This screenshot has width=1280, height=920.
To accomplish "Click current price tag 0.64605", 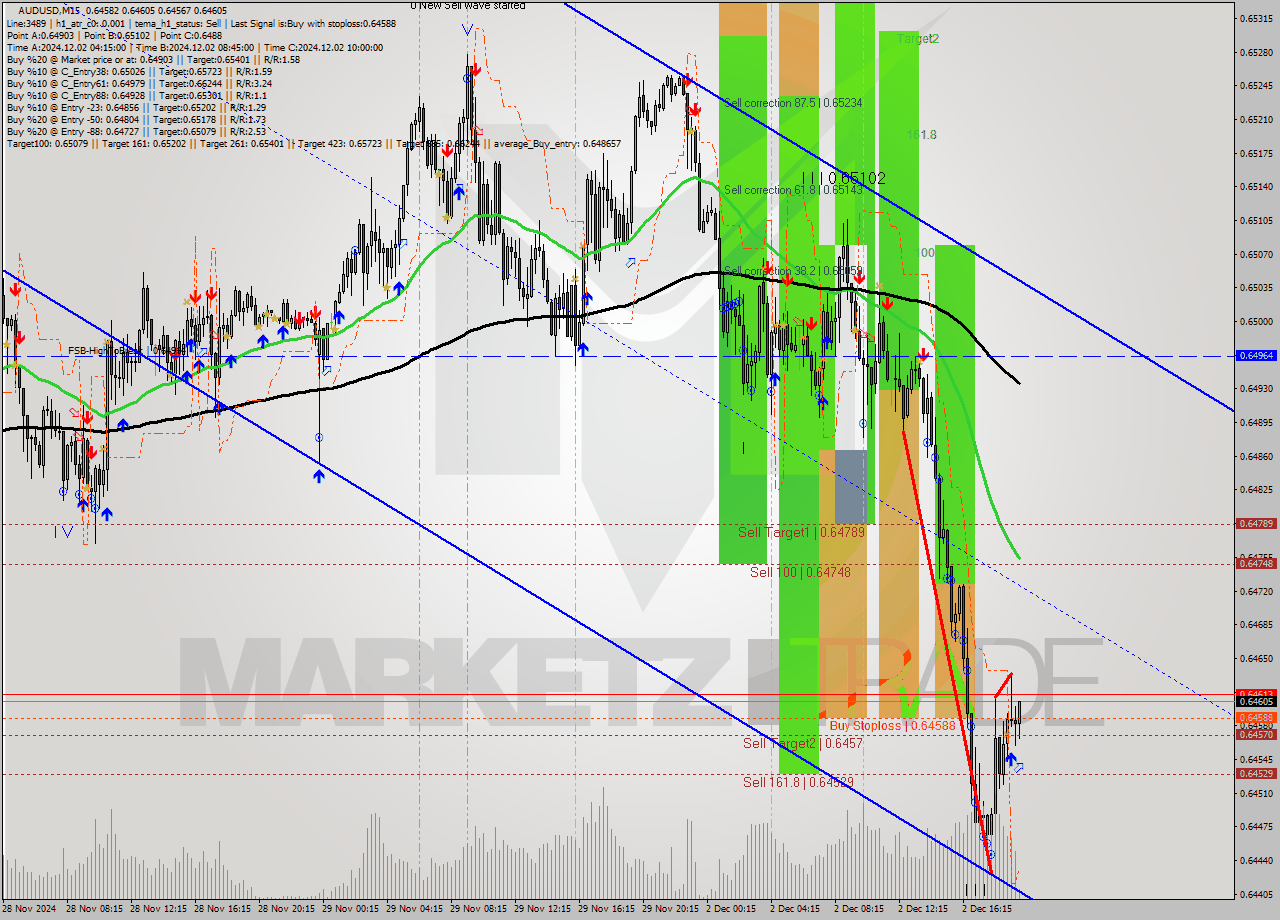I will tap(1256, 702).
